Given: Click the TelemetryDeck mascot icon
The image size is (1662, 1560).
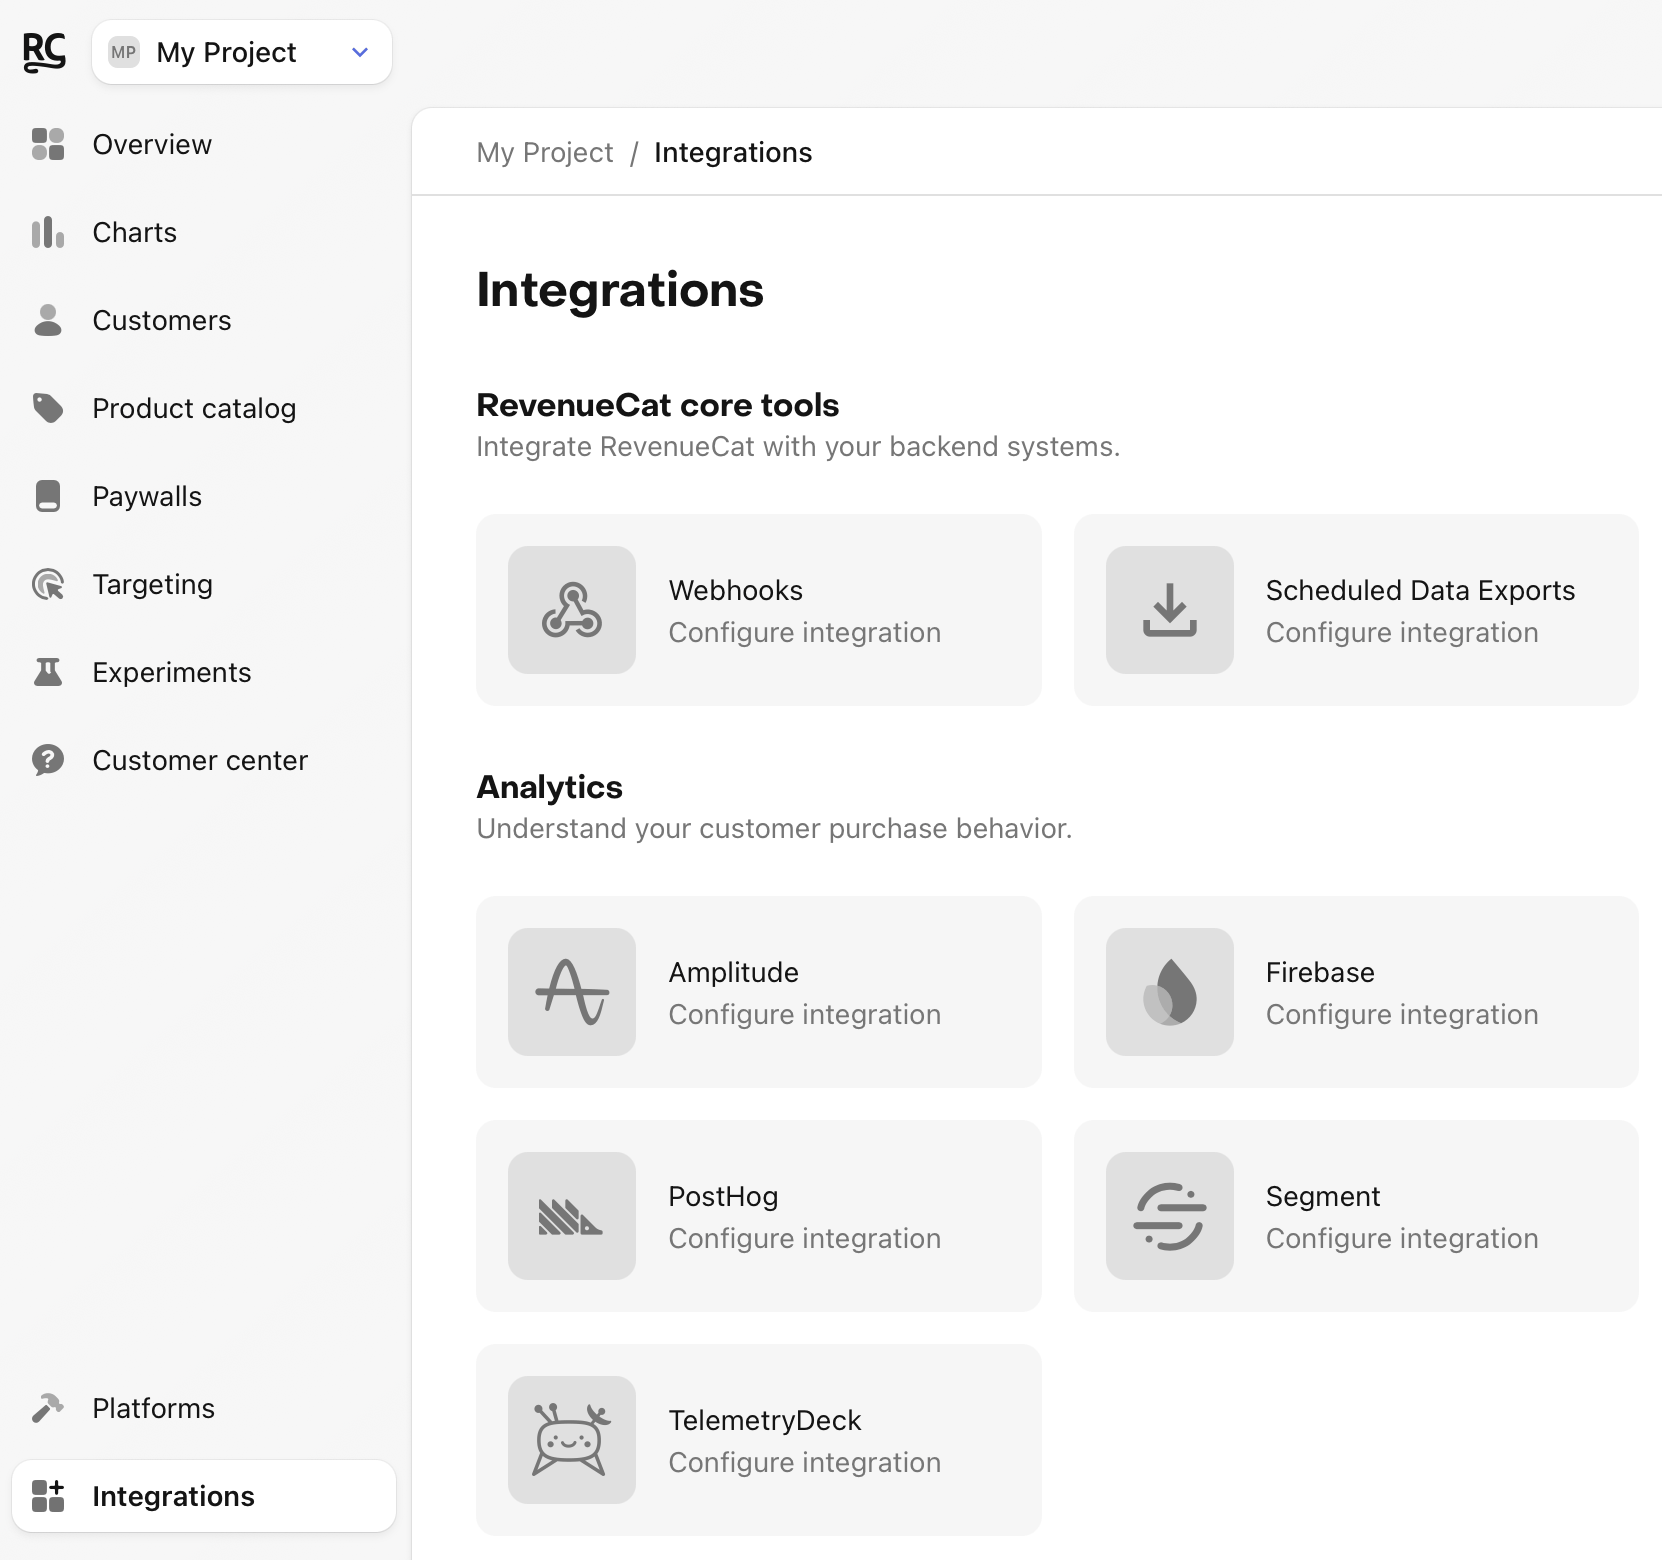Looking at the screenshot, I should 571,1440.
